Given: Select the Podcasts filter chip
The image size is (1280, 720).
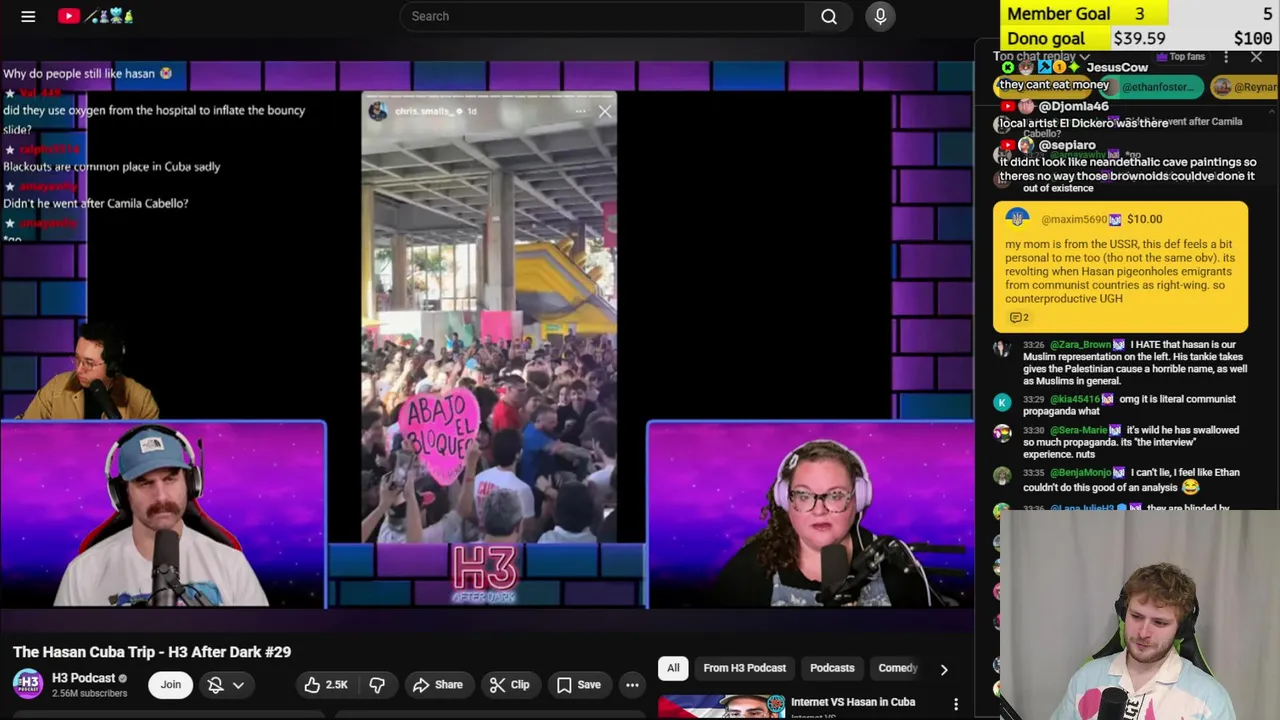Looking at the screenshot, I should point(832,668).
